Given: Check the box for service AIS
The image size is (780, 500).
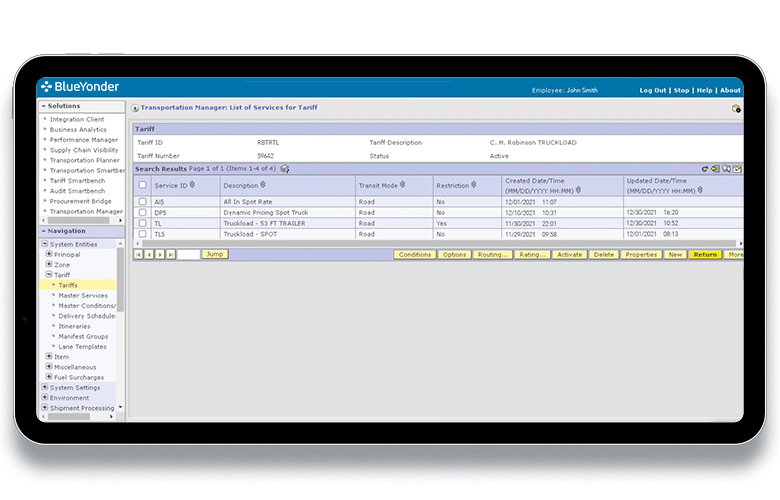Looking at the screenshot, I should pos(143,202).
